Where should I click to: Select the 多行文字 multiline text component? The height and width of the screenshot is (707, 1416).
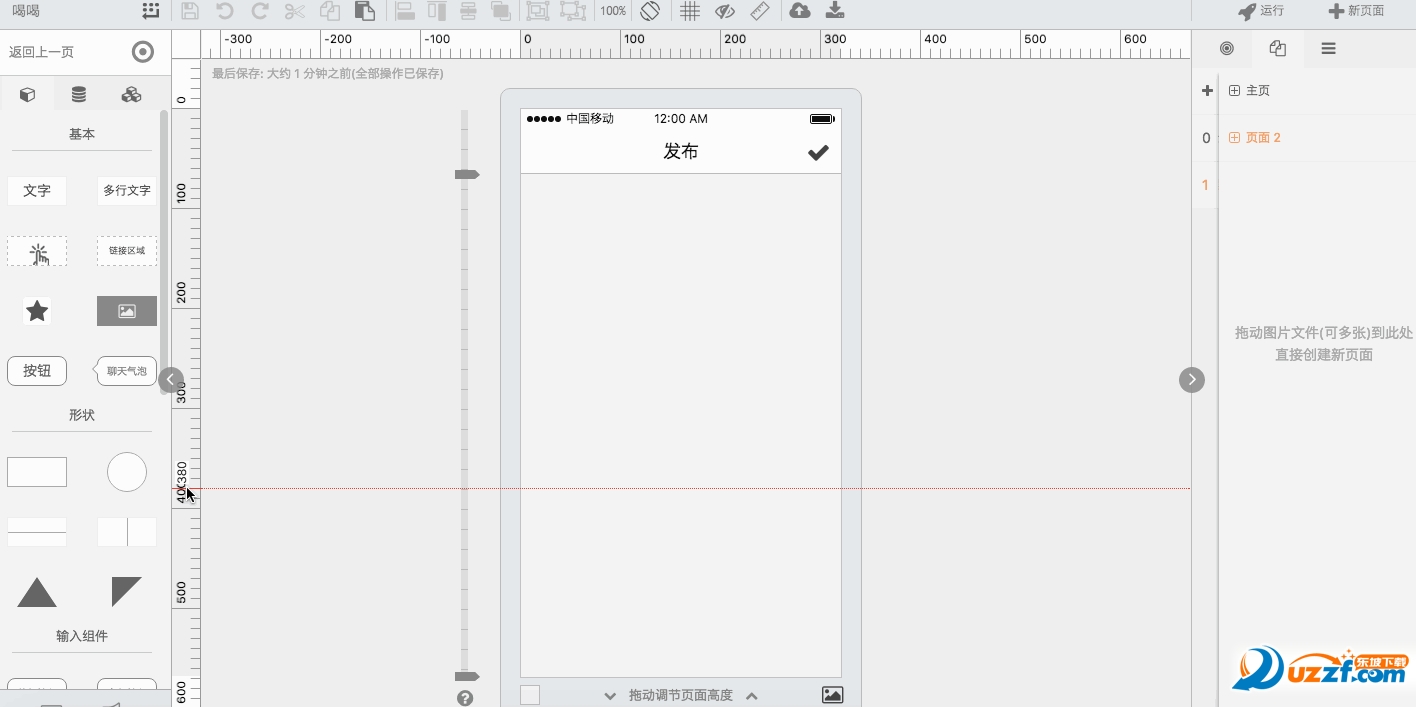click(x=127, y=190)
